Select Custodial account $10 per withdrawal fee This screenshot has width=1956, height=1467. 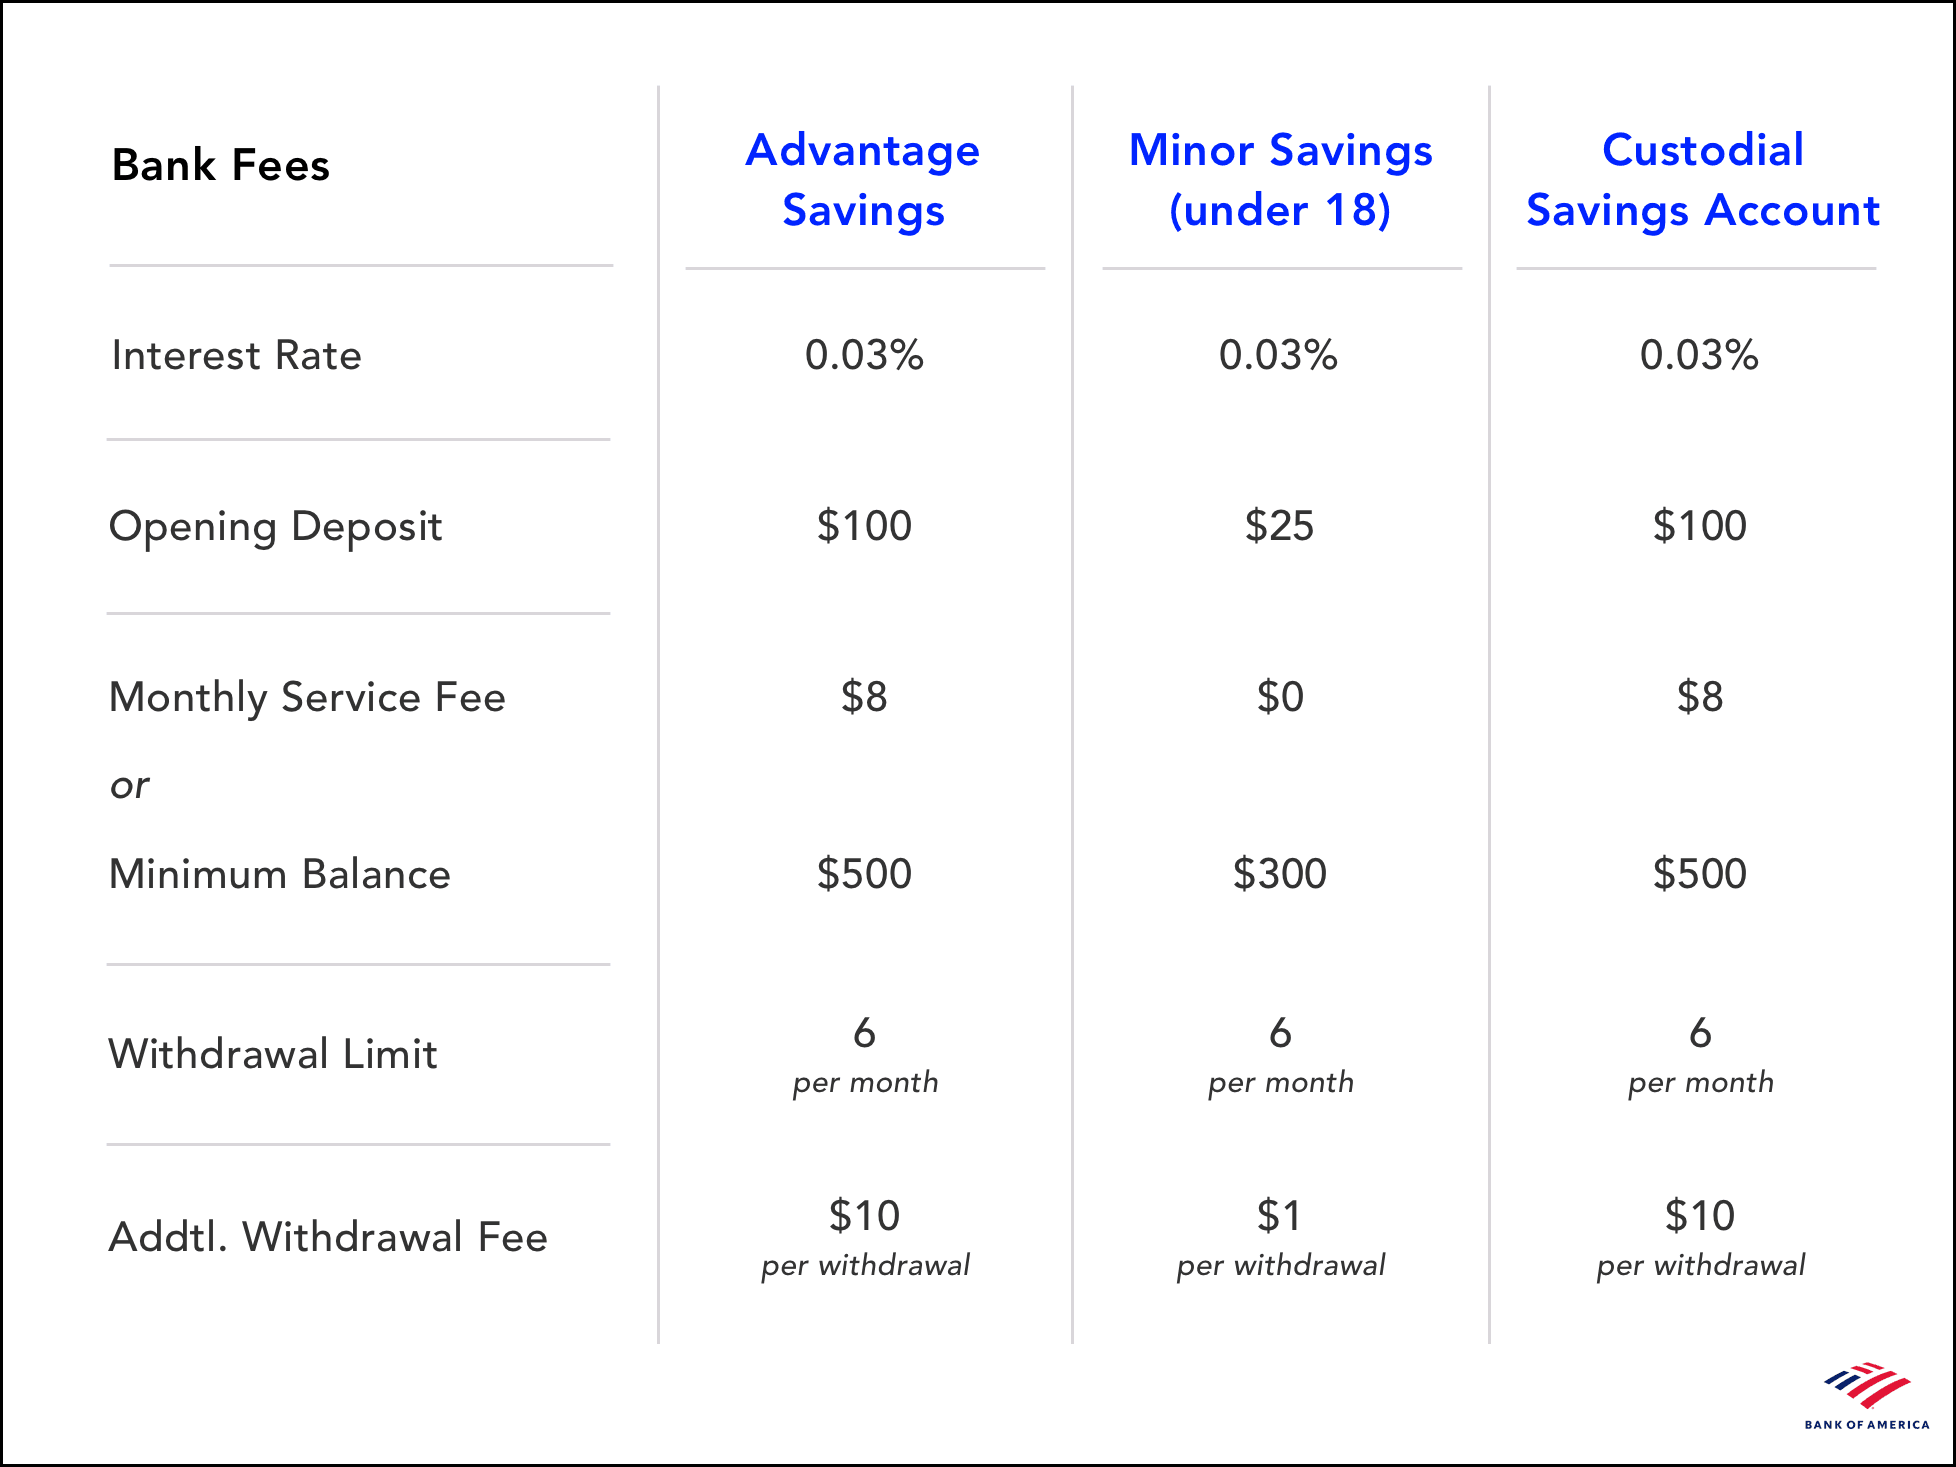[x=1700, y=1236]
